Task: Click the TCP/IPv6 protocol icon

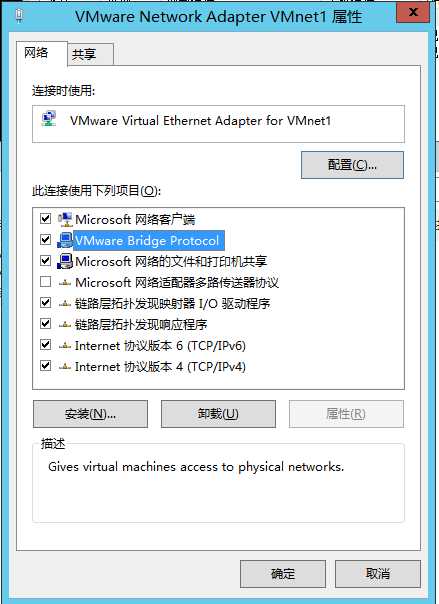Action: point(65,346)
